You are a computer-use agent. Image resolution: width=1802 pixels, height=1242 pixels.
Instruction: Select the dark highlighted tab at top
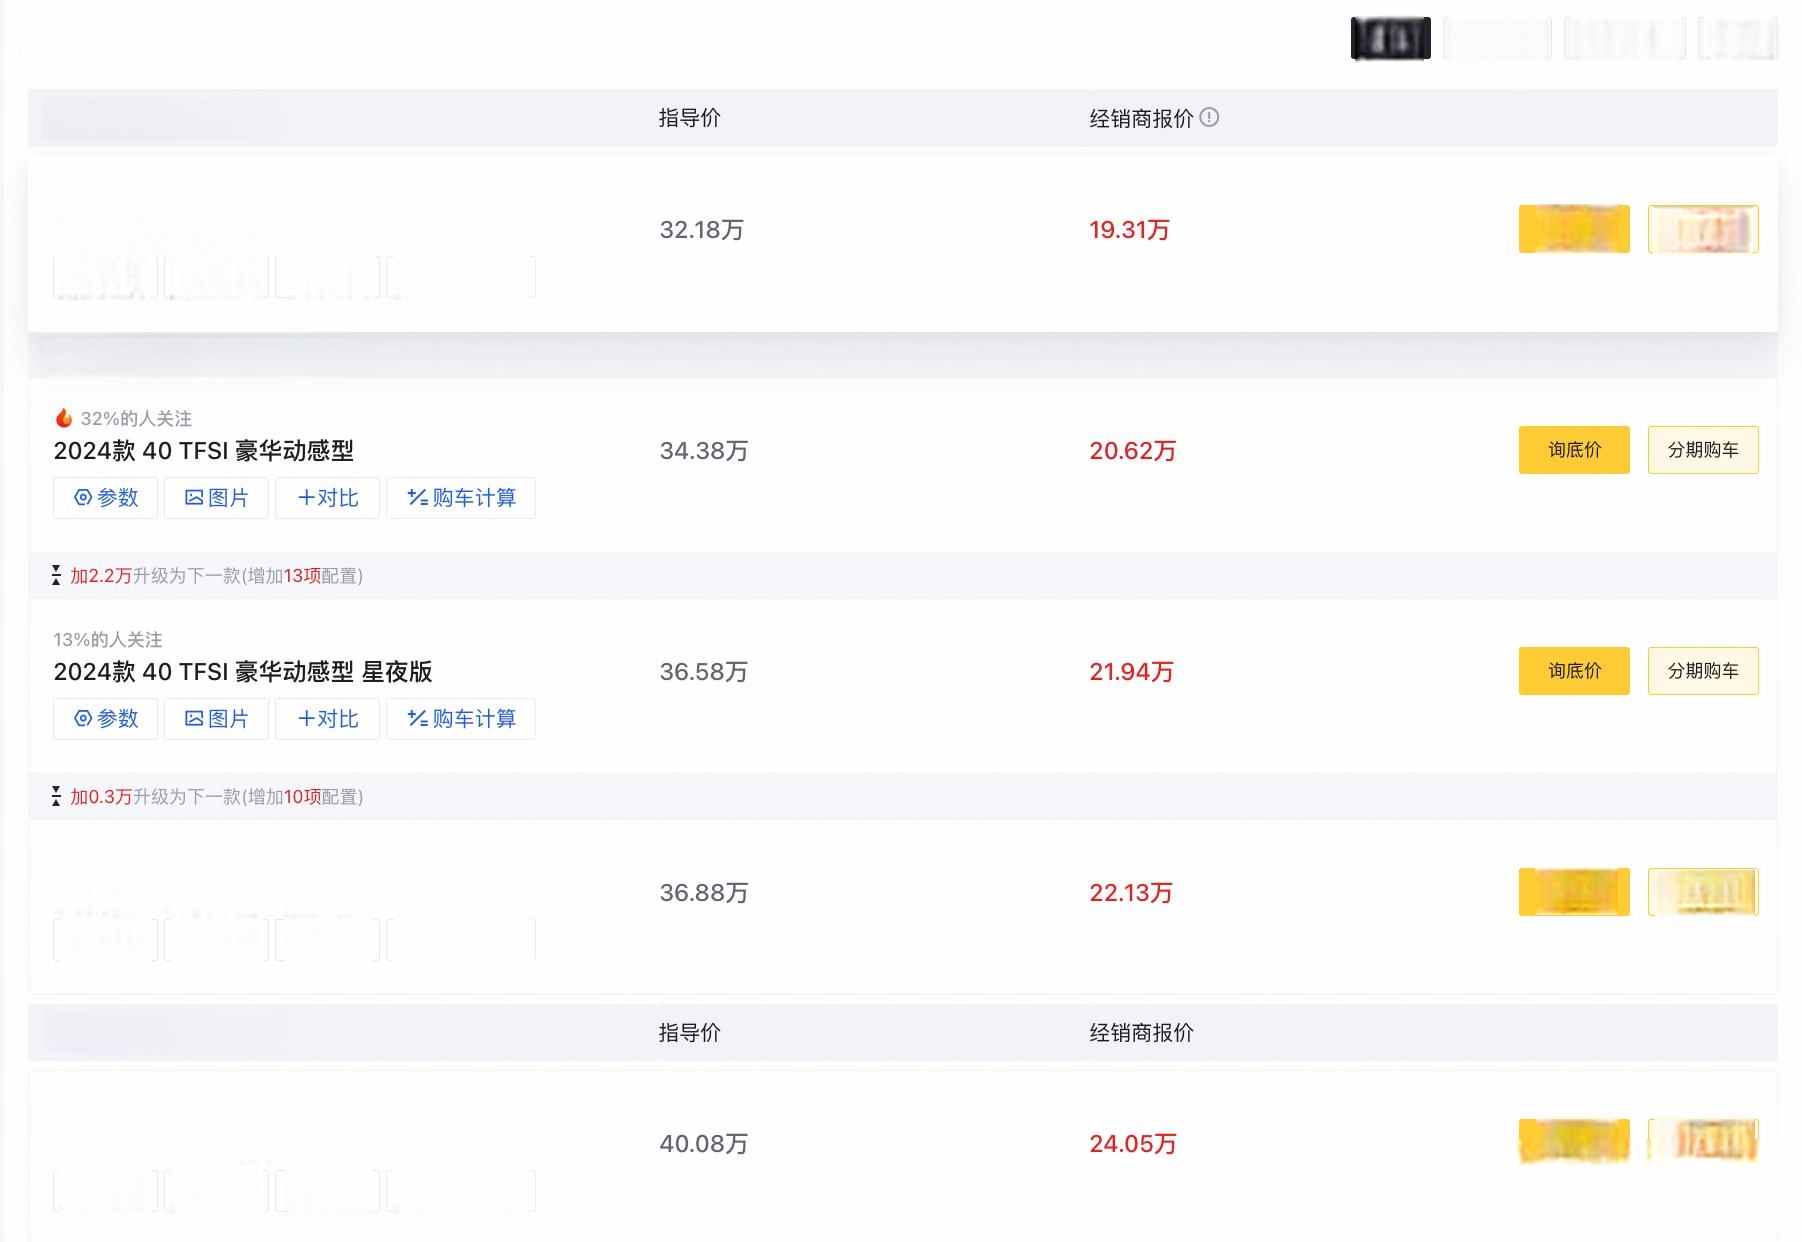coord(1390,39)
